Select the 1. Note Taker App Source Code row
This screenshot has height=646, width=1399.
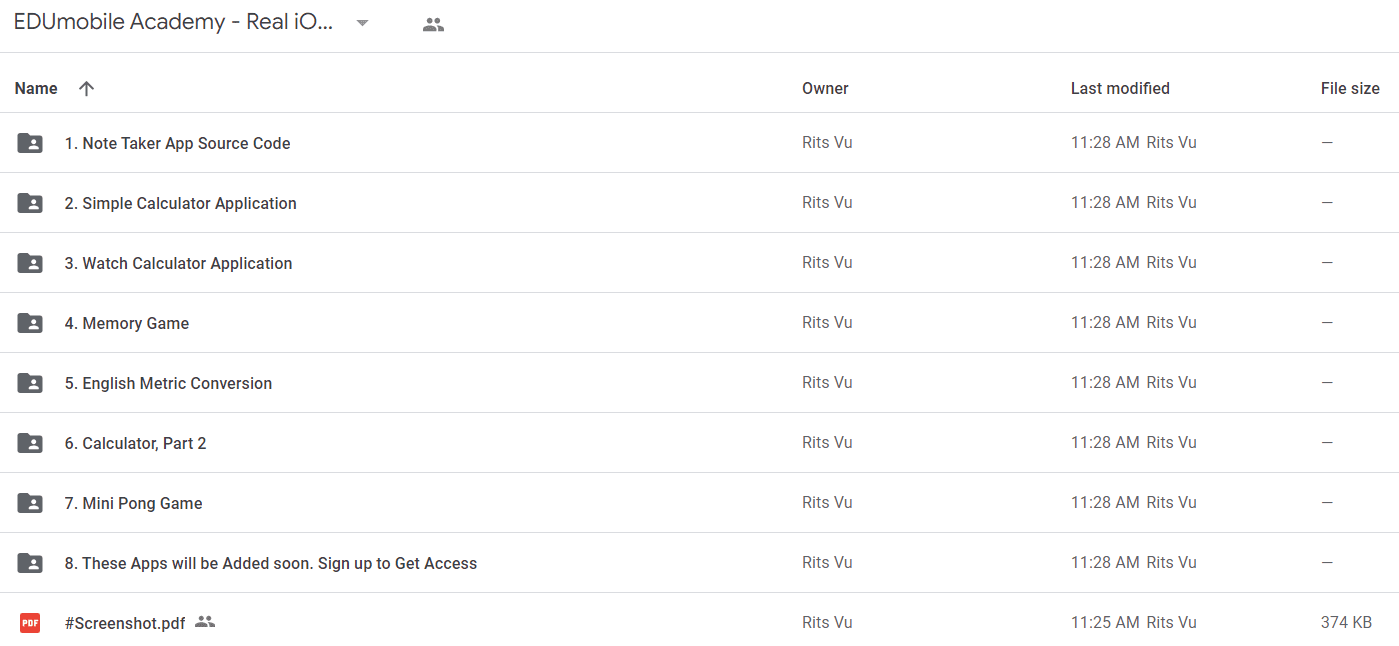(x=699, y=143)
